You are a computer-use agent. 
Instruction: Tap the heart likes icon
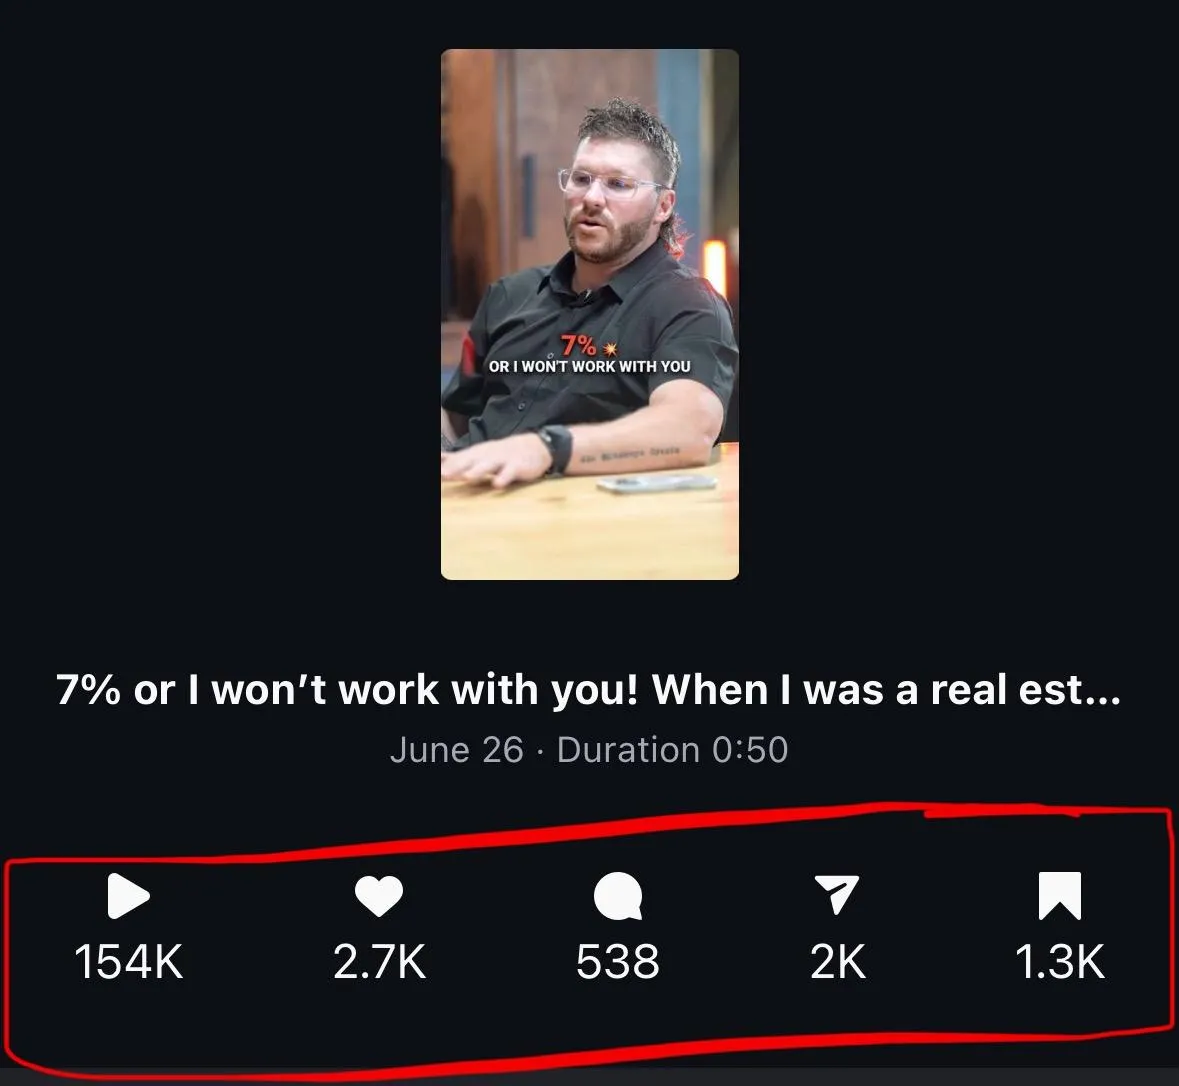click(x=379, y=896)
